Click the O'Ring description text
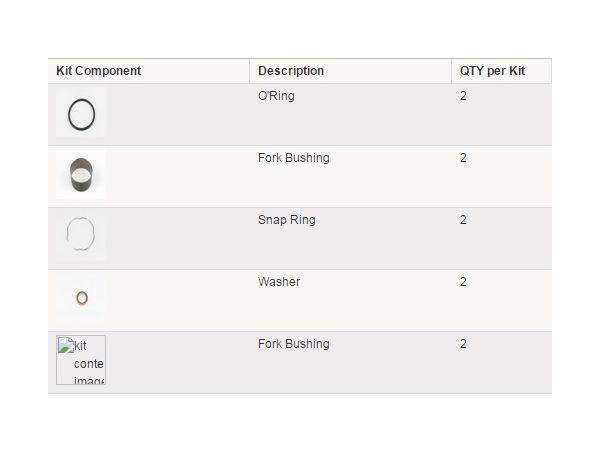Viewport: 600px width, 450px height. (x=276, y=96)
